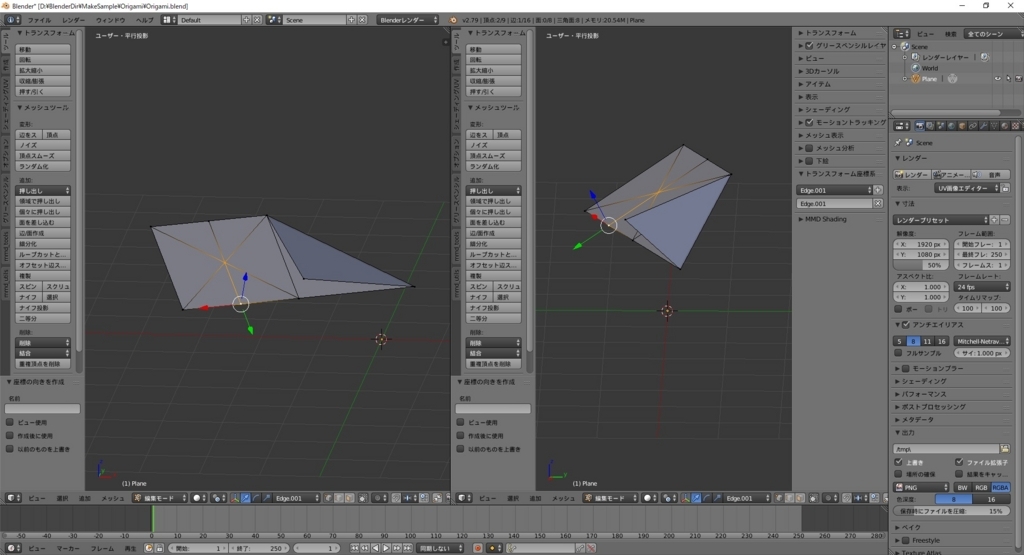This screenshot has height=555, width=1024.
Task: Open the Blenderレンダー engine dropdown
Action: [x=408, y=20]
